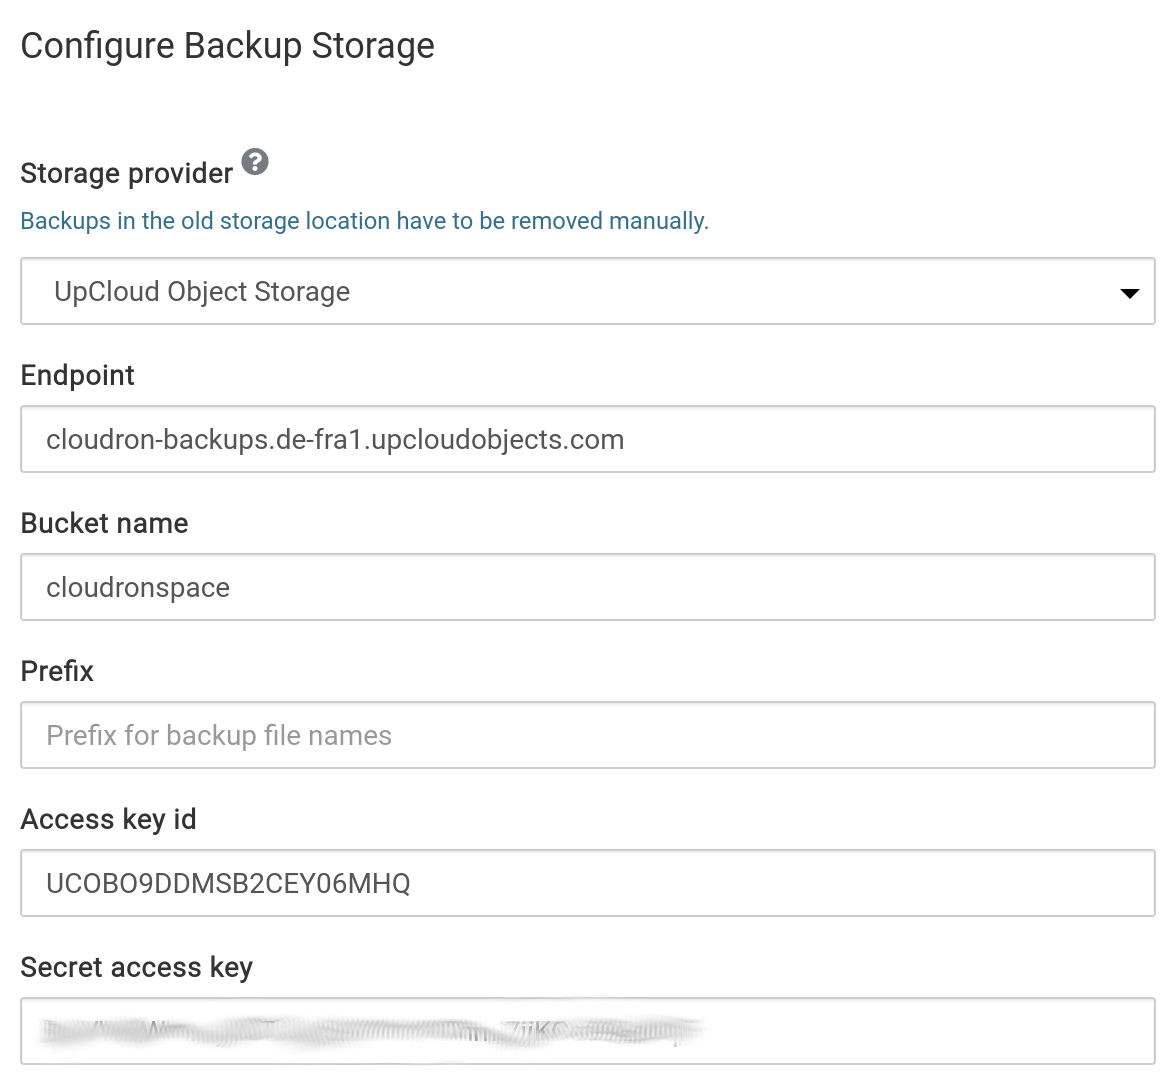Click the Storage provider label
This screenshot has height=1084, width=1176.
coord(126,173)
